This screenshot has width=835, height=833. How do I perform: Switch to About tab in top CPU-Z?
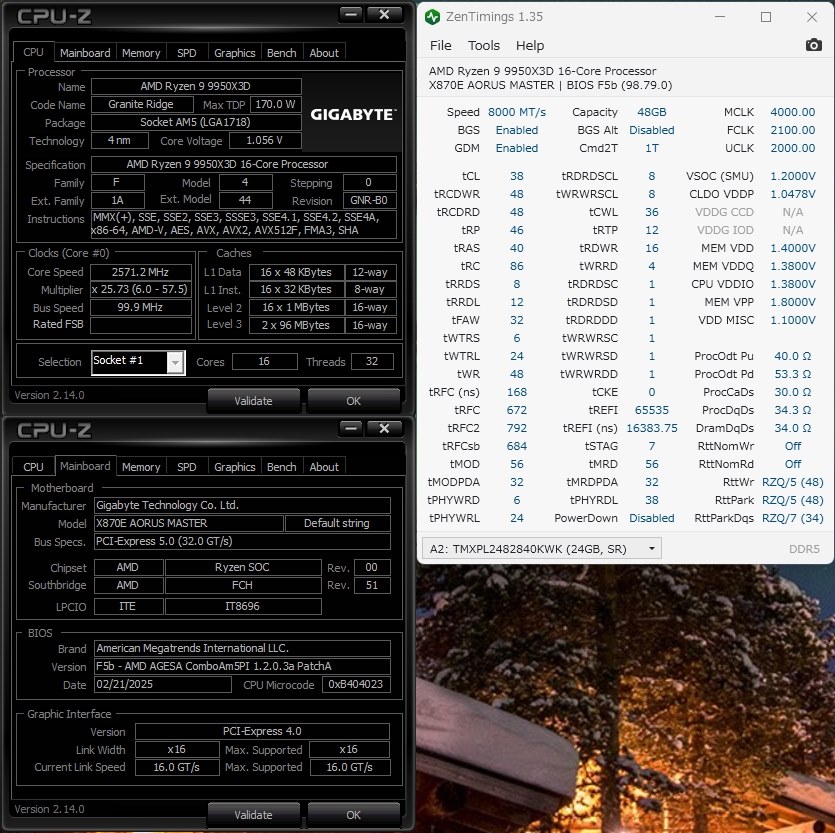pos(324,53)
